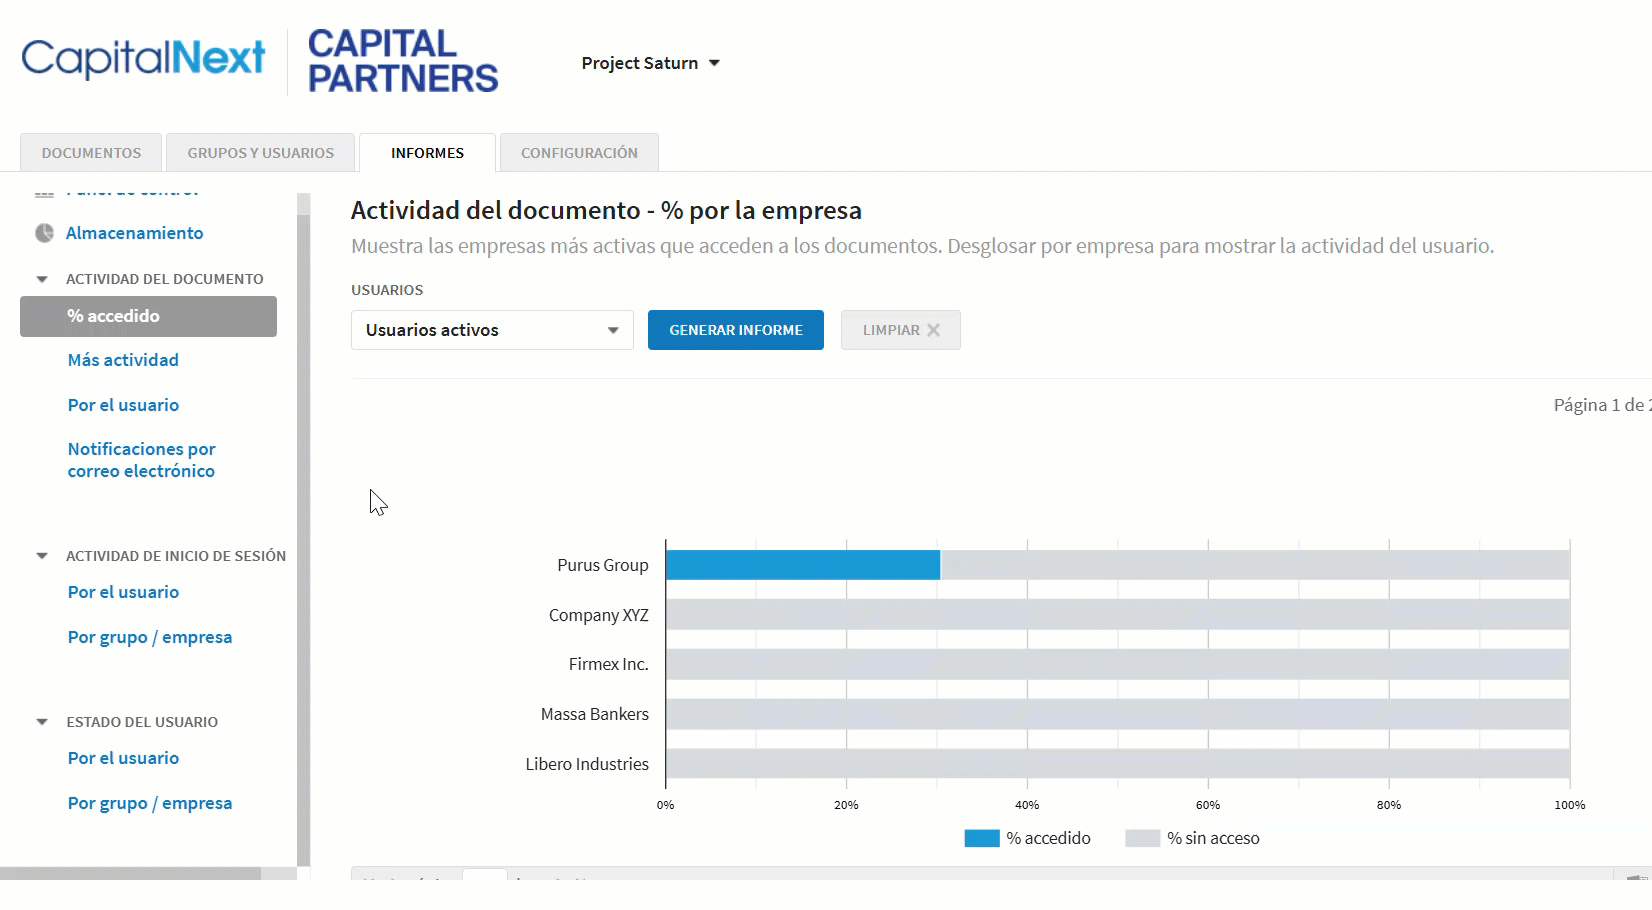Screen dimensions: 1652x910
Task: Click the CapitalNext logo
Action: tap(144, 59)
